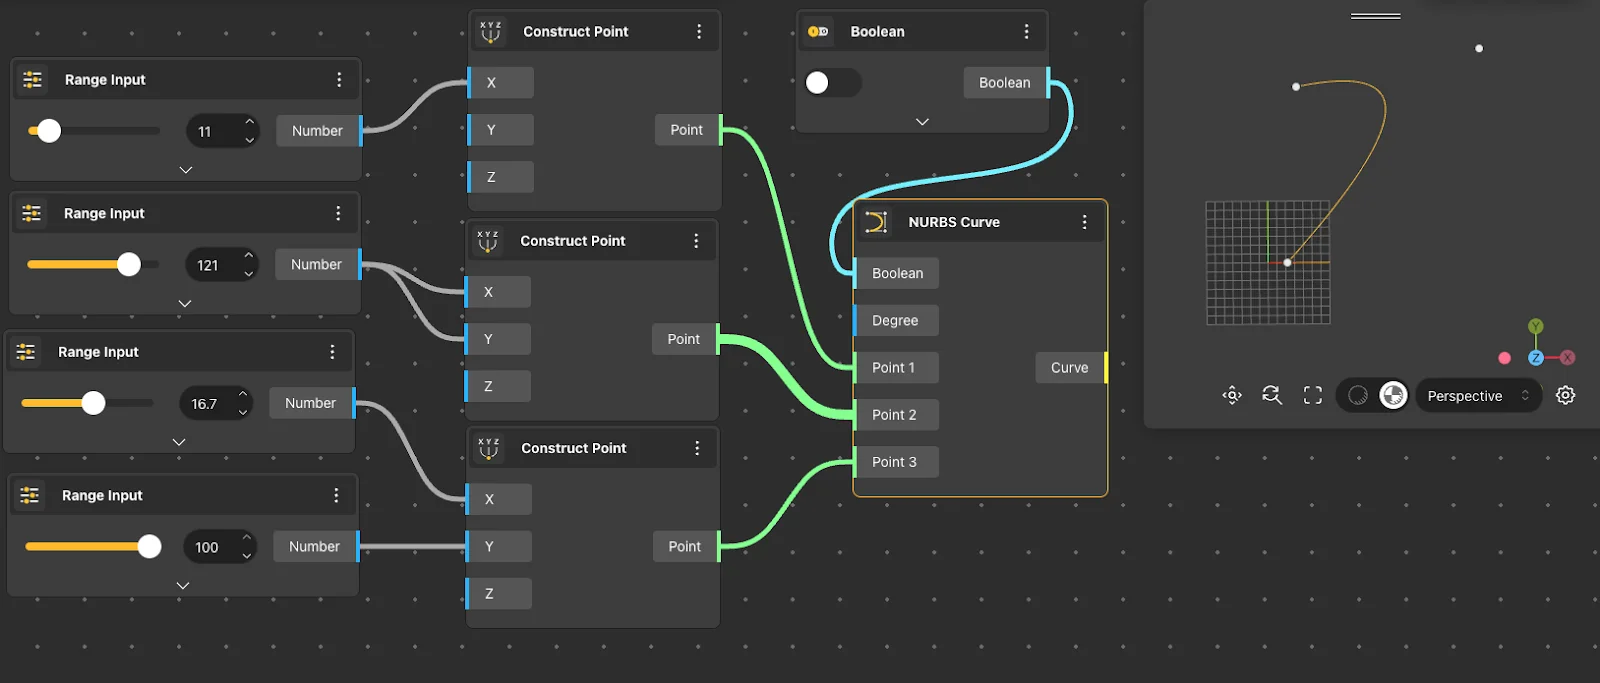Click the reset zoom icon in viewport
1600x683 pixels.
1272,396
